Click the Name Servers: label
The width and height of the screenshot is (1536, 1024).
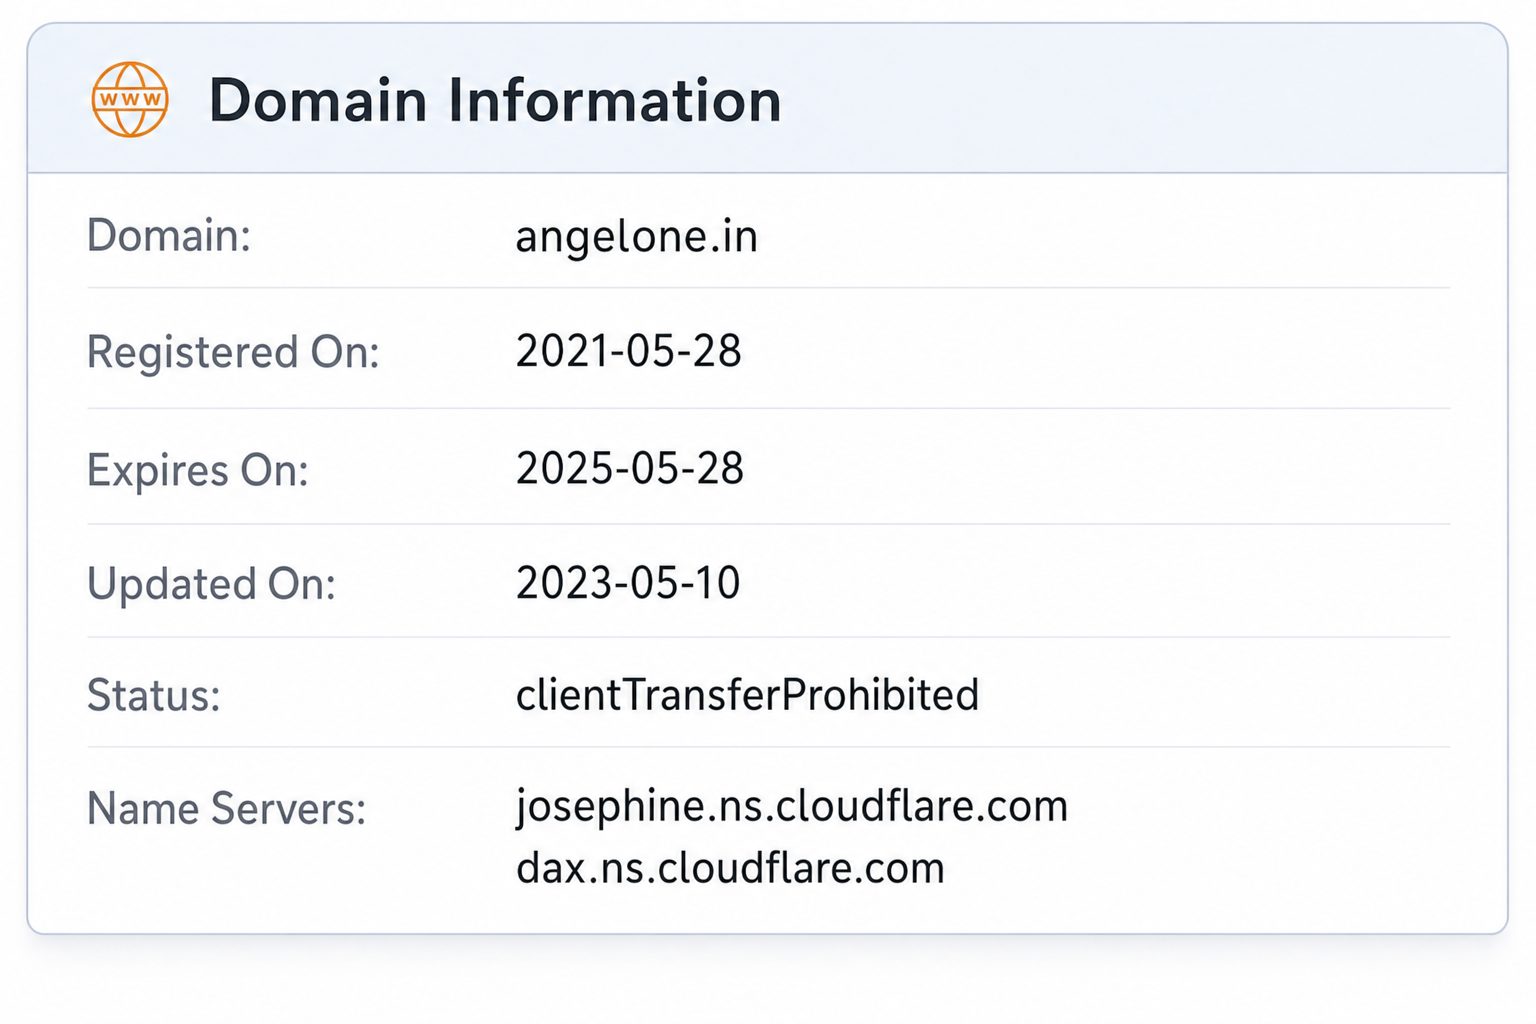coord(226,808)
